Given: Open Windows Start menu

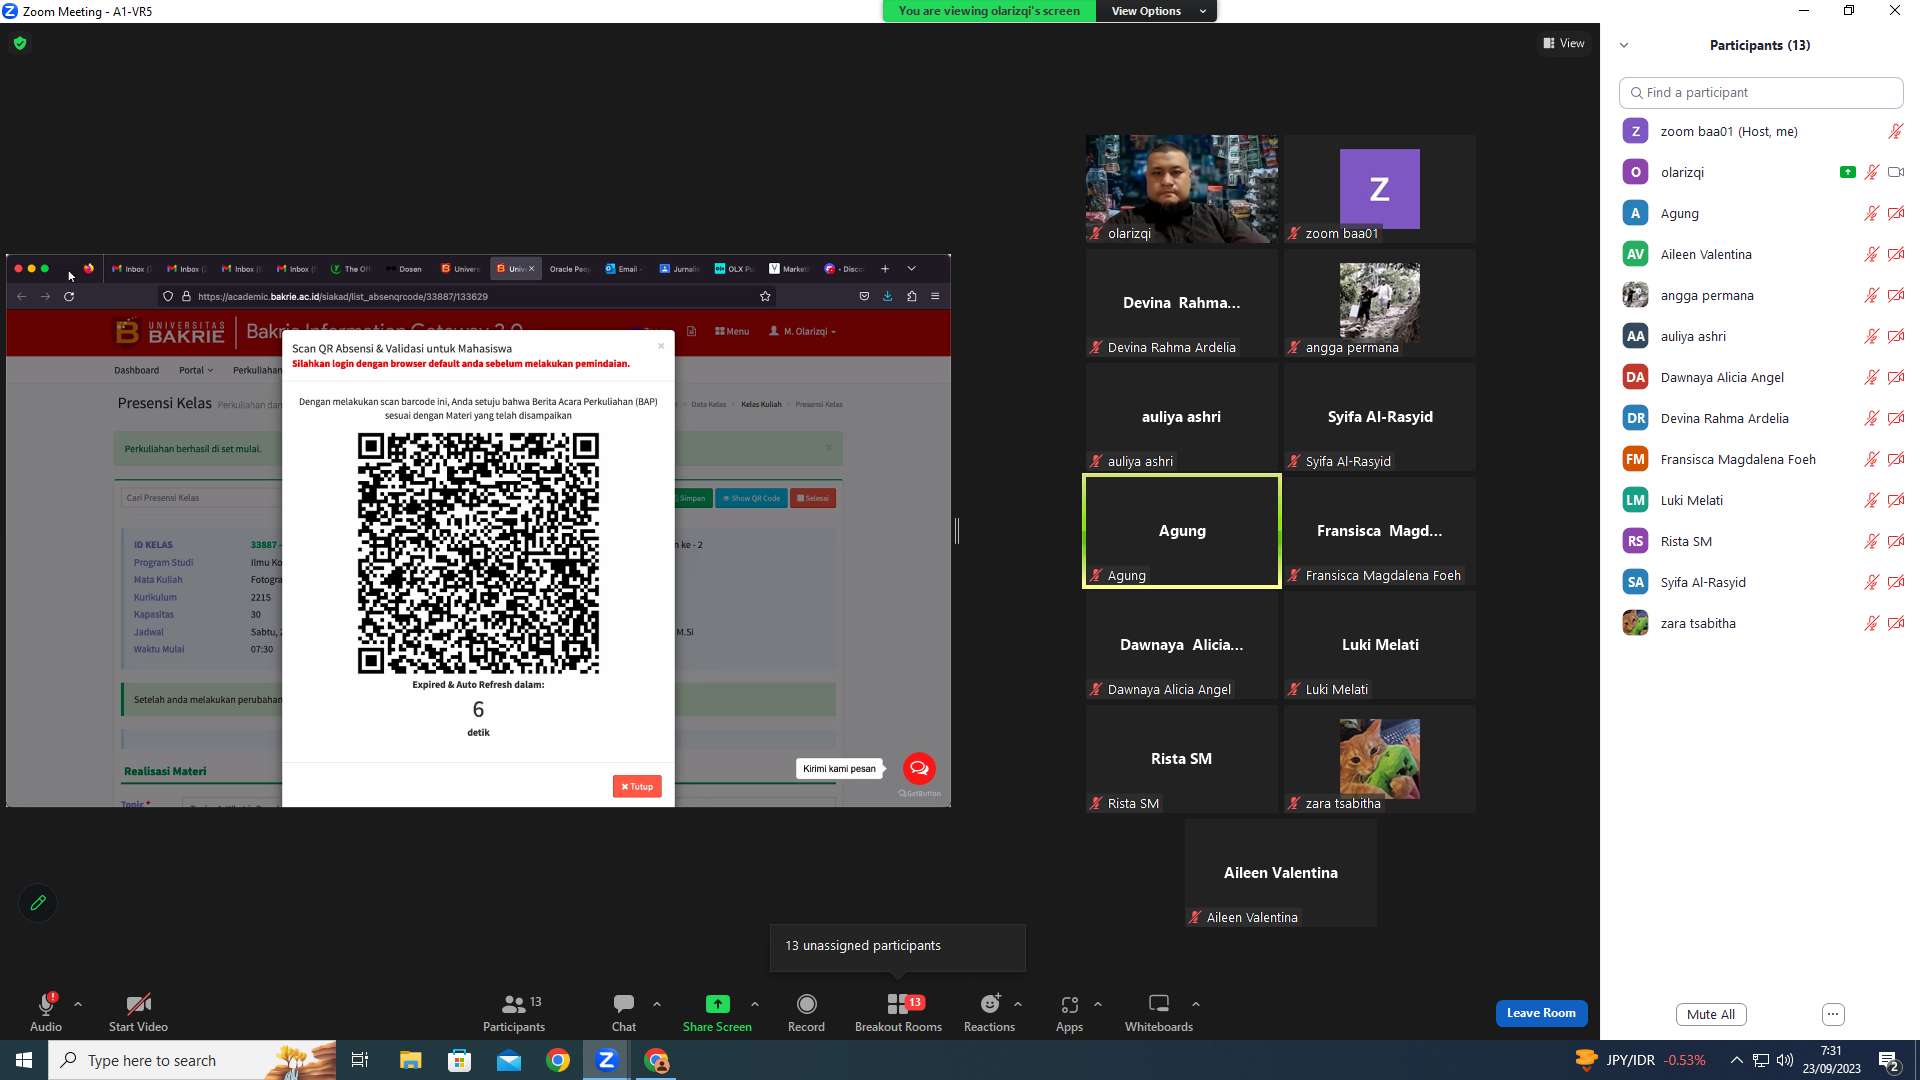Looking at the screenshot, I should point(24,1060).
